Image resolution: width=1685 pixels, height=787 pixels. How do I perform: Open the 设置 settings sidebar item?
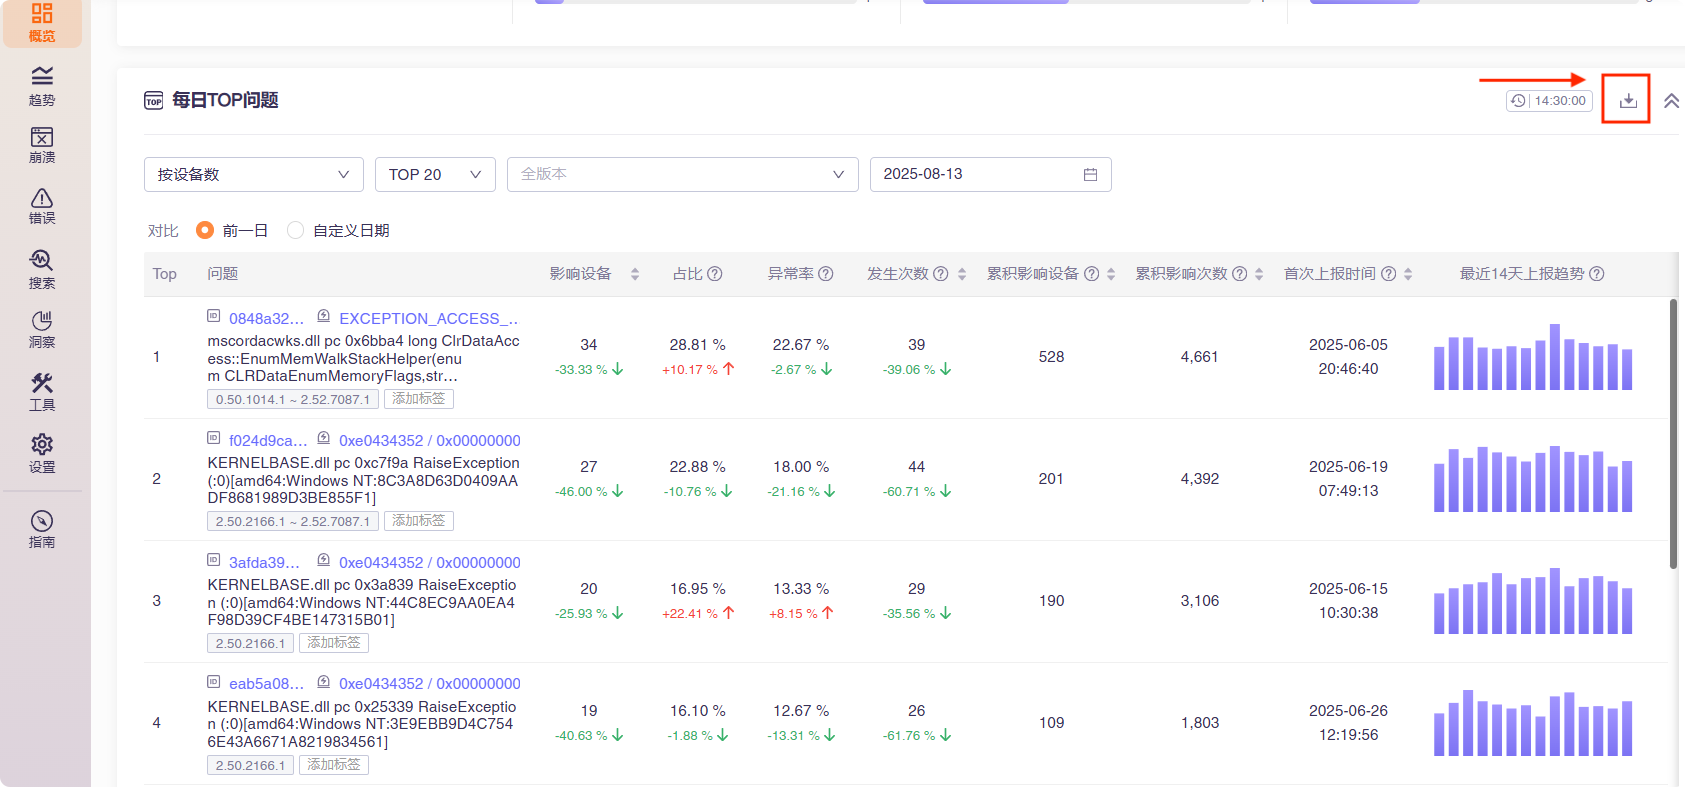pyautogui.click(x=42, y=454)
